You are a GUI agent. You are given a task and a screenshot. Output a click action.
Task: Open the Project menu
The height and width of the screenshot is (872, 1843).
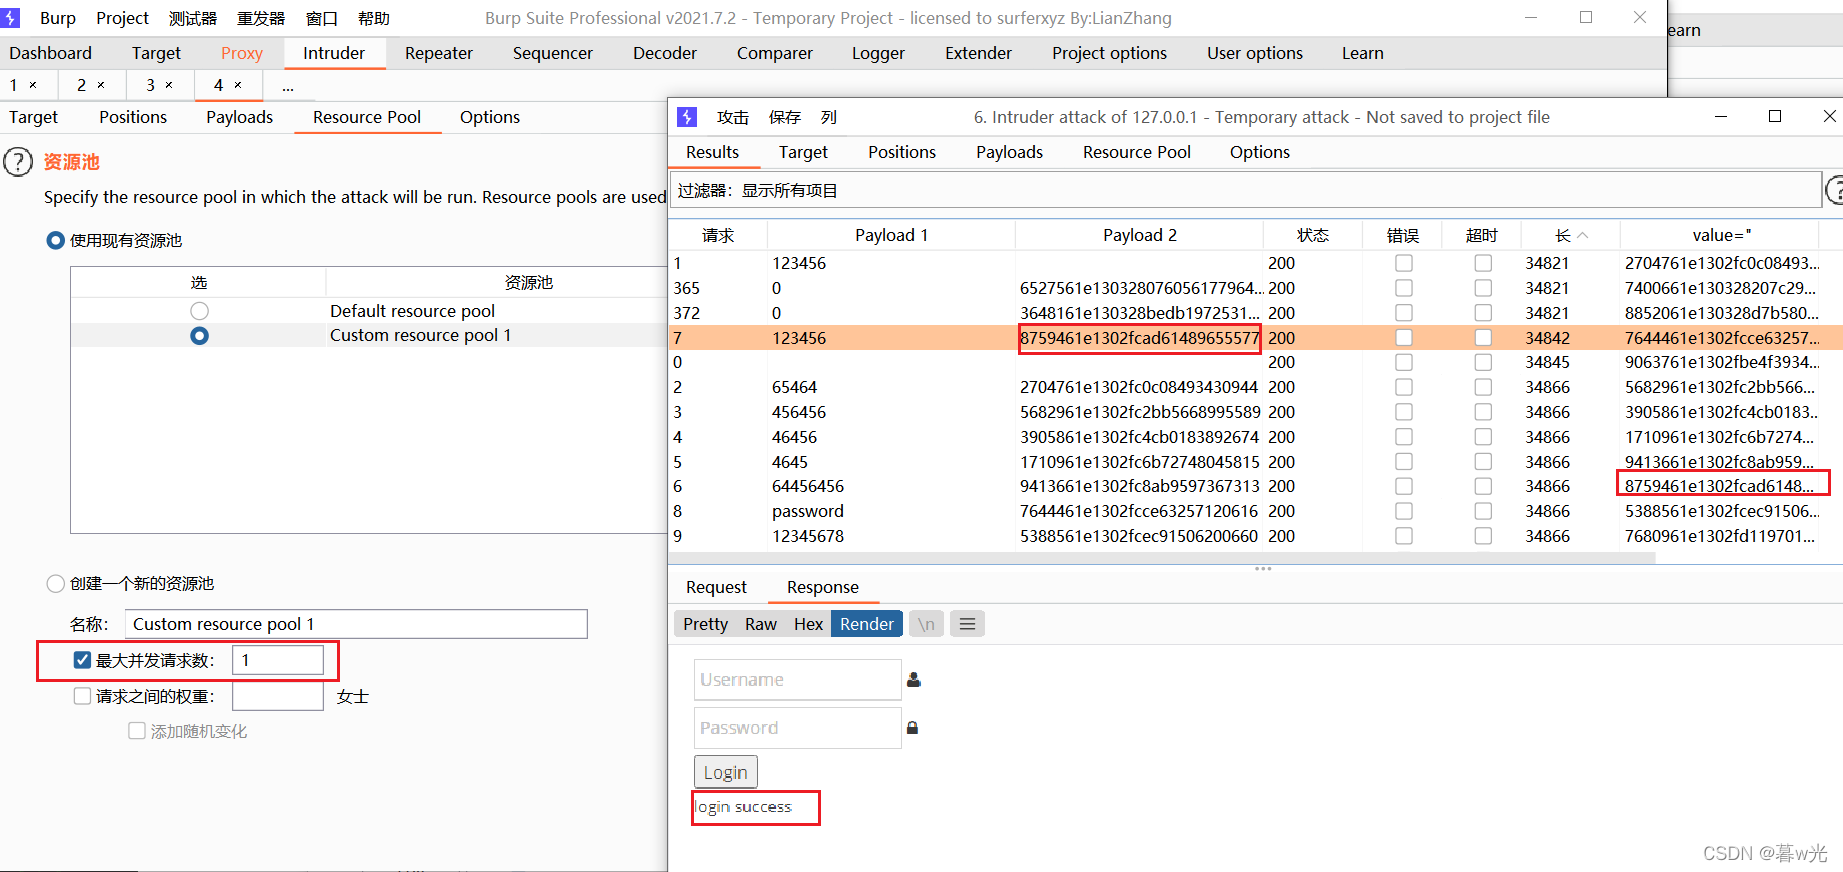122,18
